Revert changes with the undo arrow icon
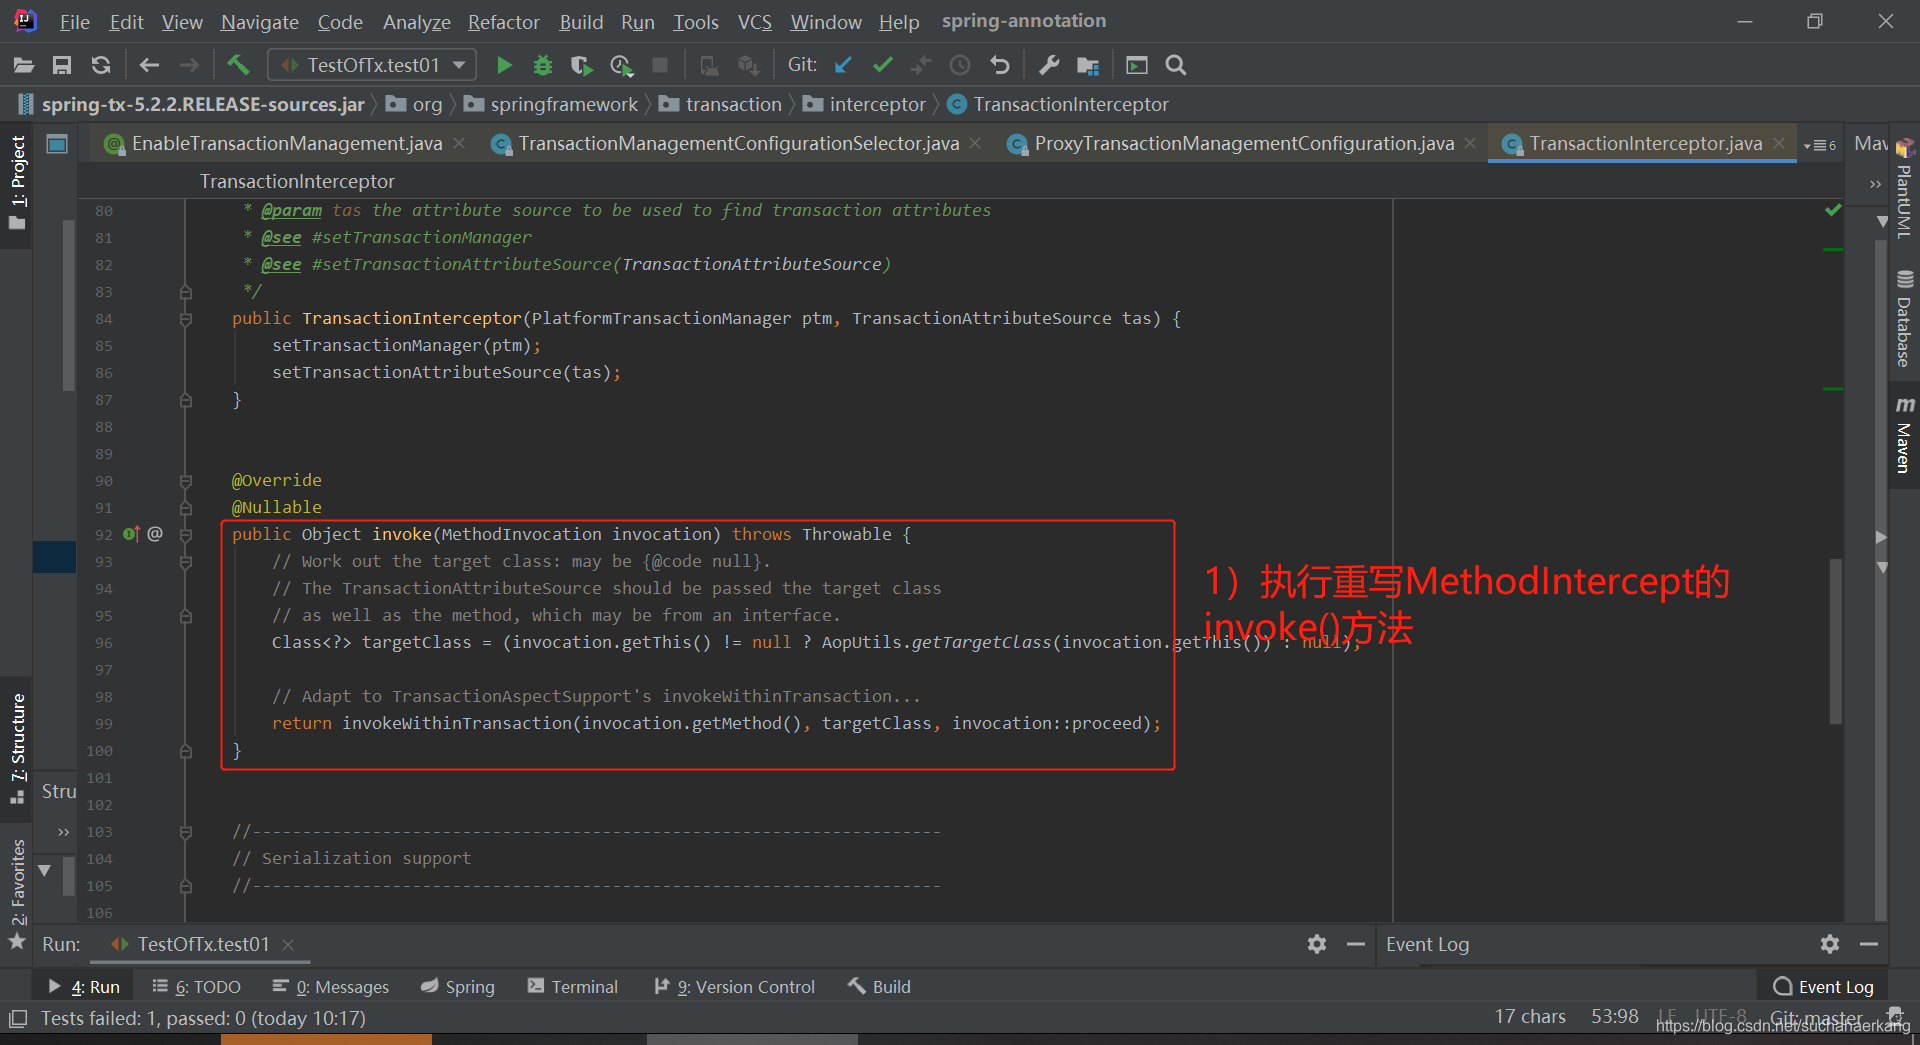 (x=999, y=66)
